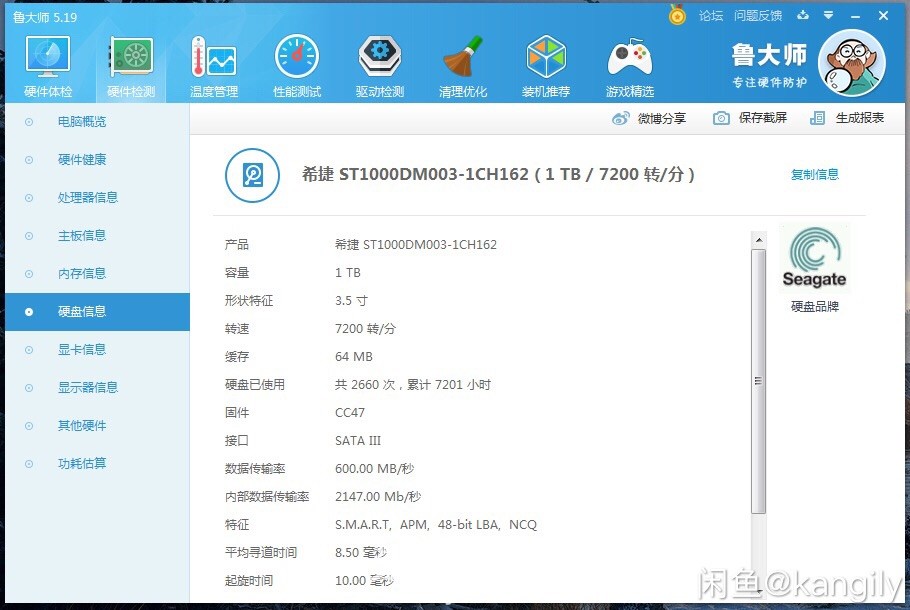Click the Seagate brand logo
The width and height of the screenshot is (910, 610).
point(814,258)
